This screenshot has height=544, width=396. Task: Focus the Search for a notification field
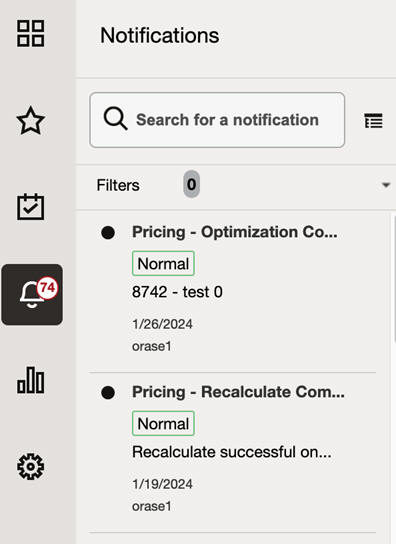coord(217,120)
